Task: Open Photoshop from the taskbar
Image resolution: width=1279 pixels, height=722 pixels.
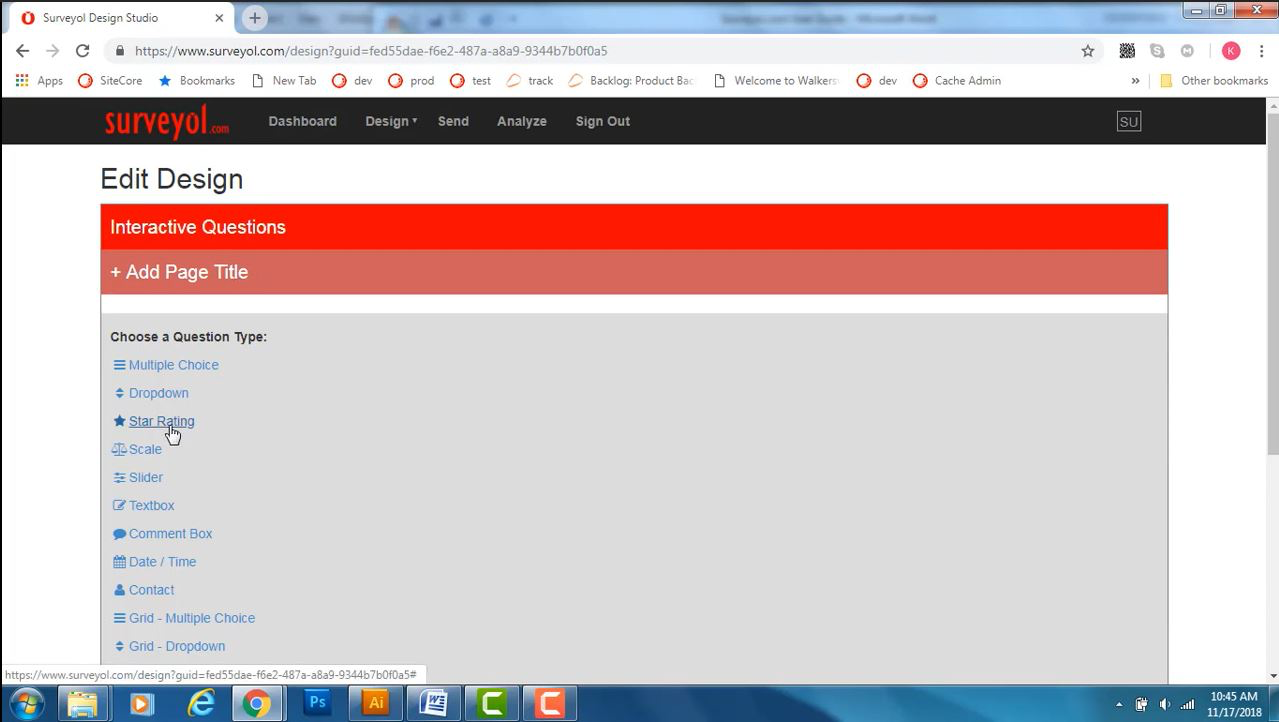Action: (x=317, y=703)
